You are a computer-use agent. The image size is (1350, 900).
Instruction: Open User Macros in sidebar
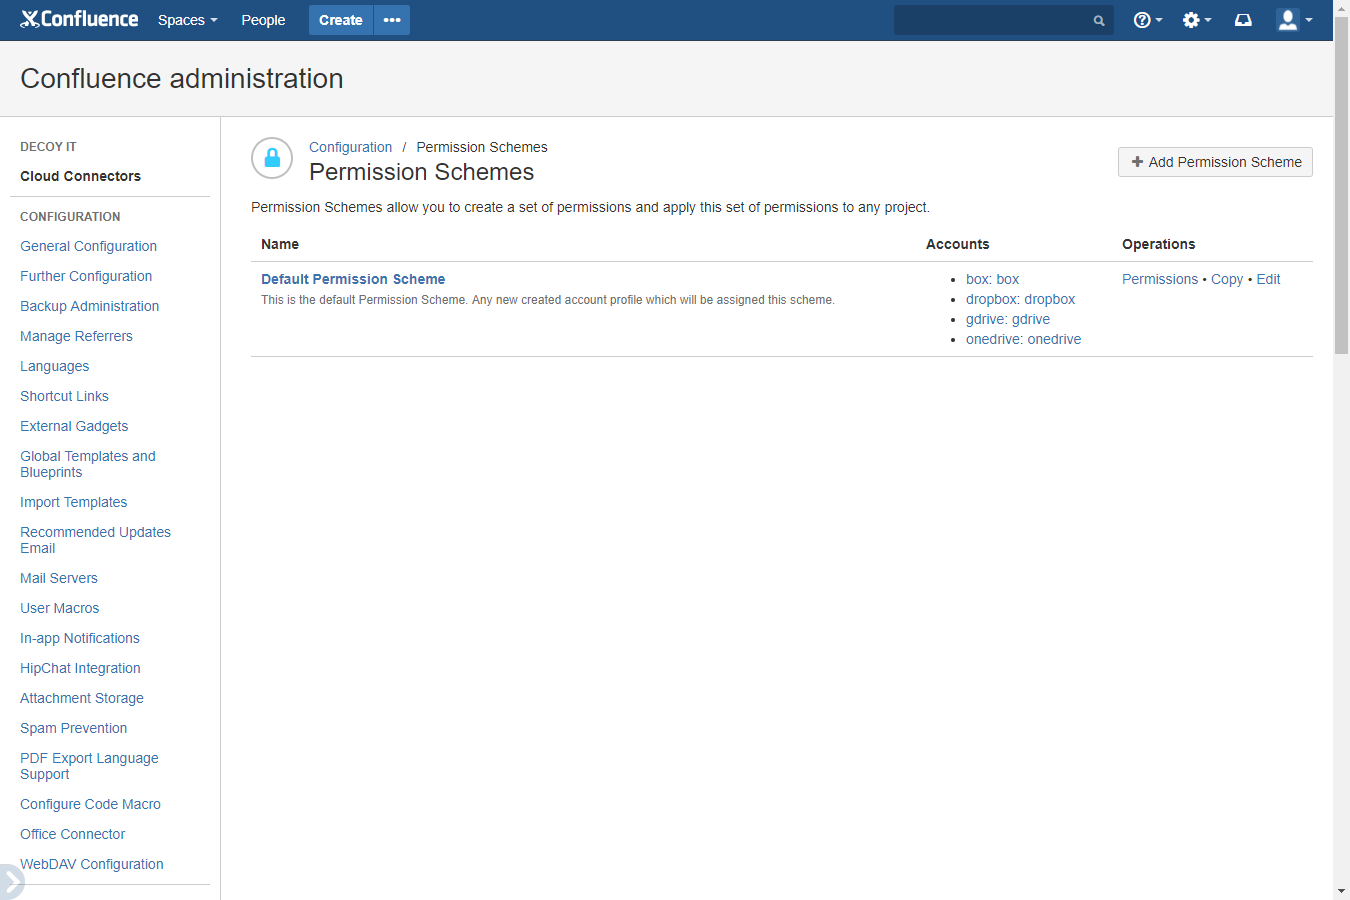pyautogui.click(x=59, y=608)
